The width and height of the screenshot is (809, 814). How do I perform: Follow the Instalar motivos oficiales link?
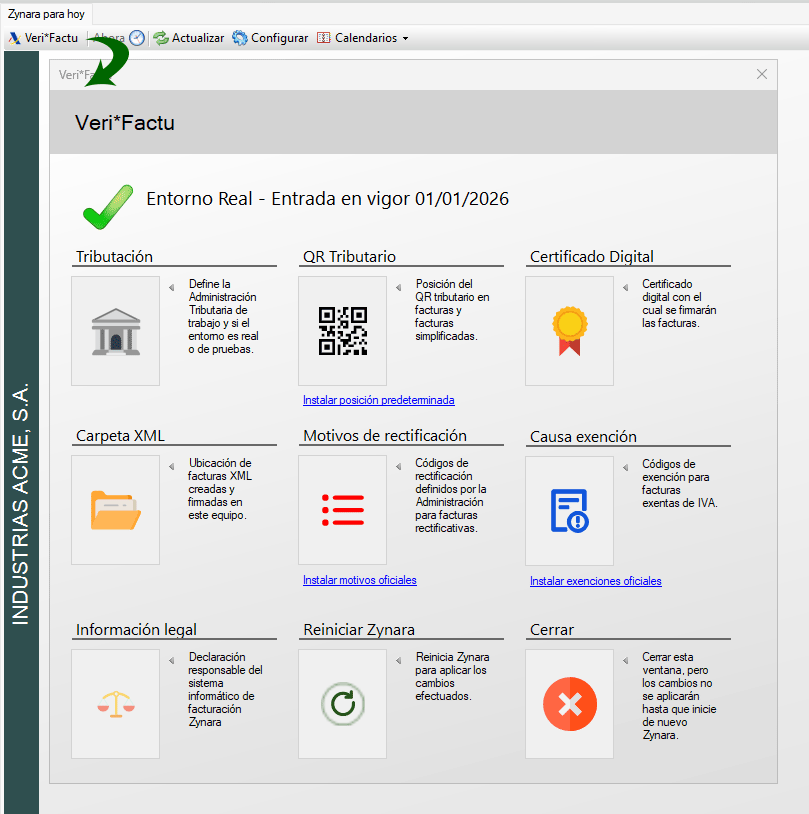tap(359, 580)
